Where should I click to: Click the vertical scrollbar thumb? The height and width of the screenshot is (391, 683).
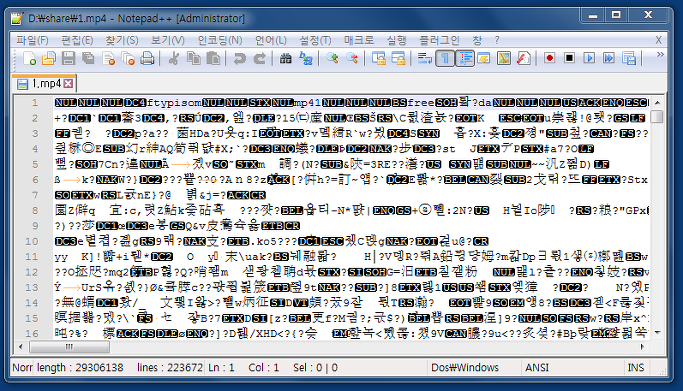[657, 117]
